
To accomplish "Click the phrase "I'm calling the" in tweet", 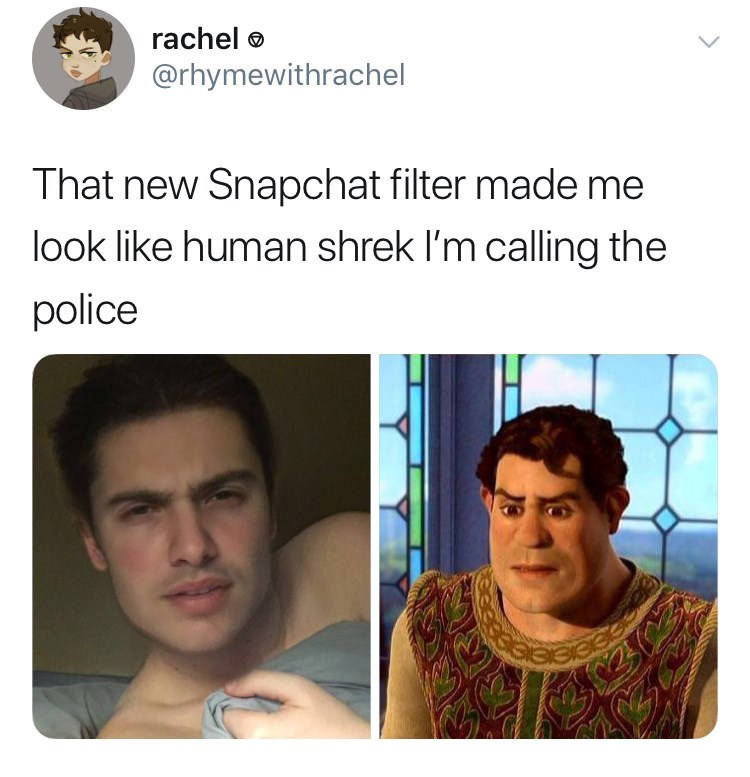I will (x=545, y=248).
